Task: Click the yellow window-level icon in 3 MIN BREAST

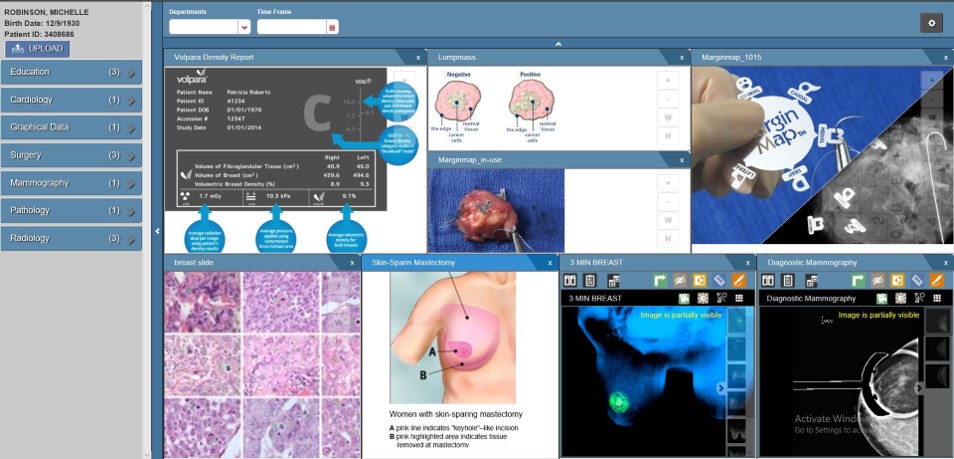Action: (699, 281)
